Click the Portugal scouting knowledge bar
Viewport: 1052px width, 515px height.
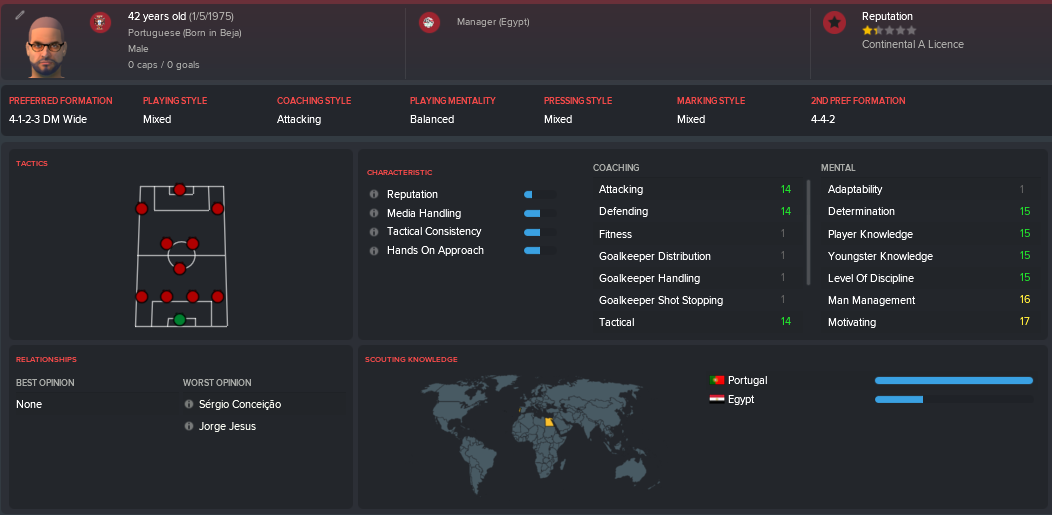[953, 380]
